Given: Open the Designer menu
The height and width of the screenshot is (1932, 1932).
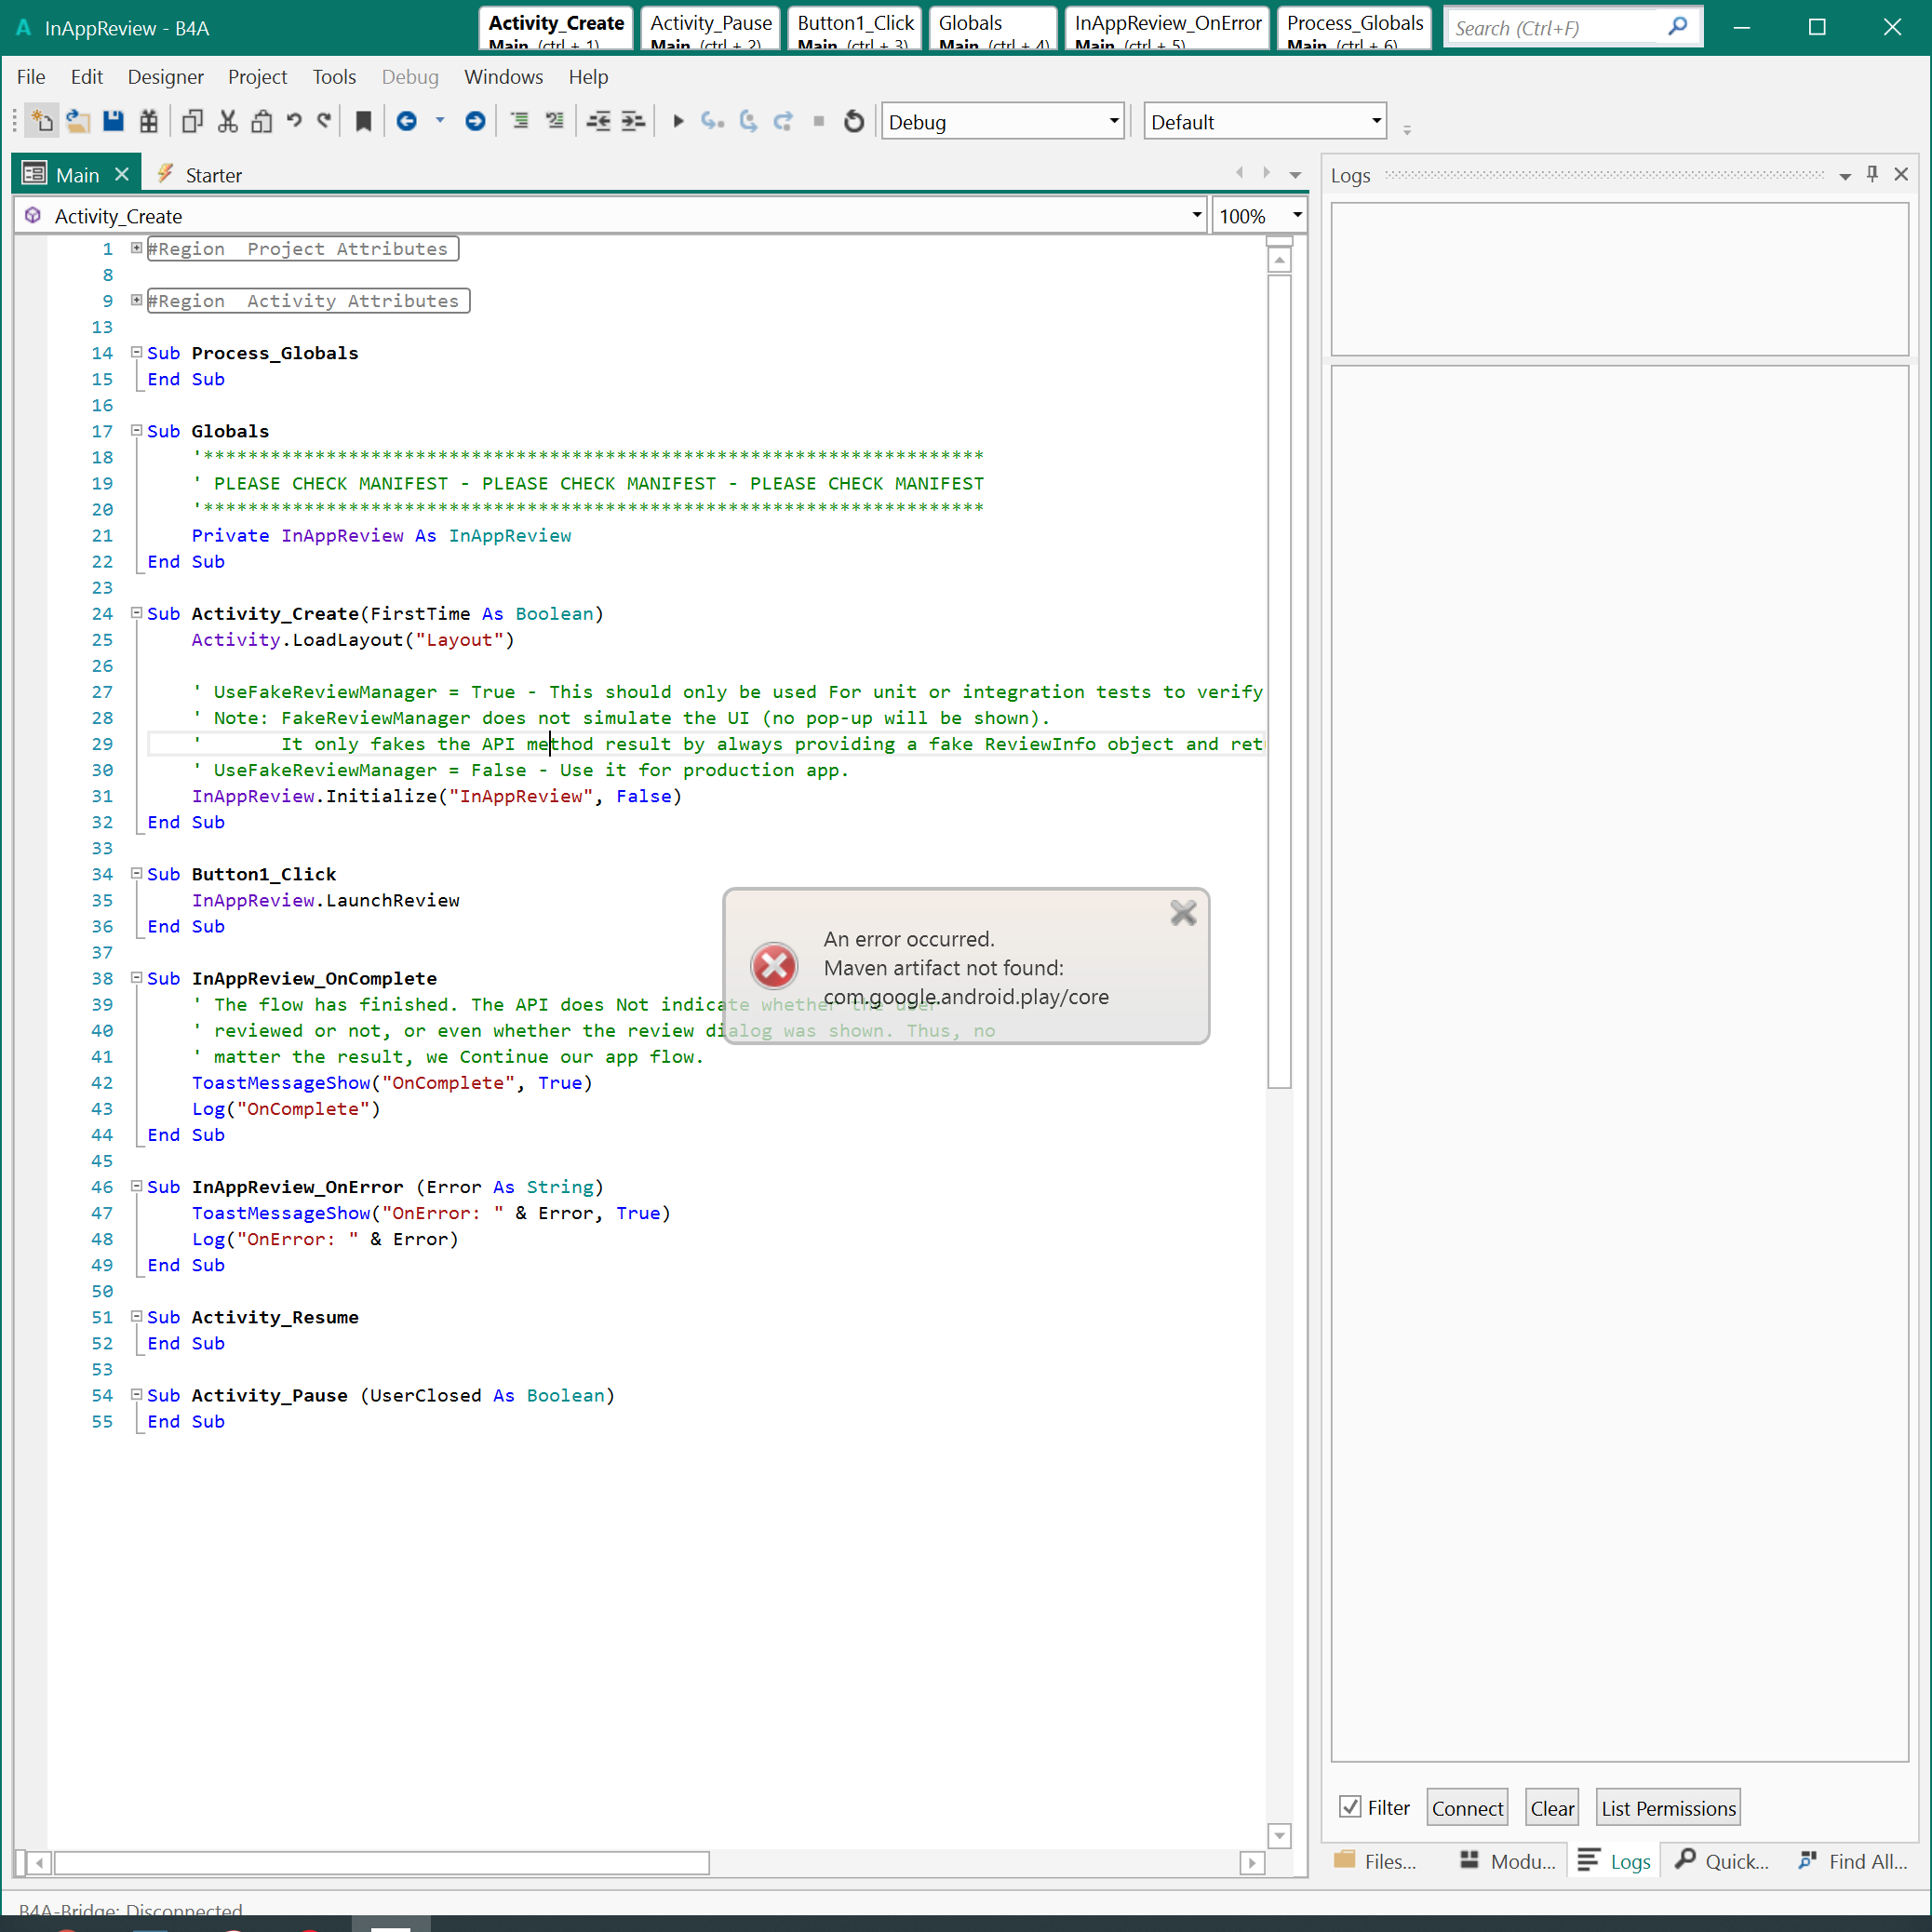Looking at the screenshot, I should tap(165, 77).
